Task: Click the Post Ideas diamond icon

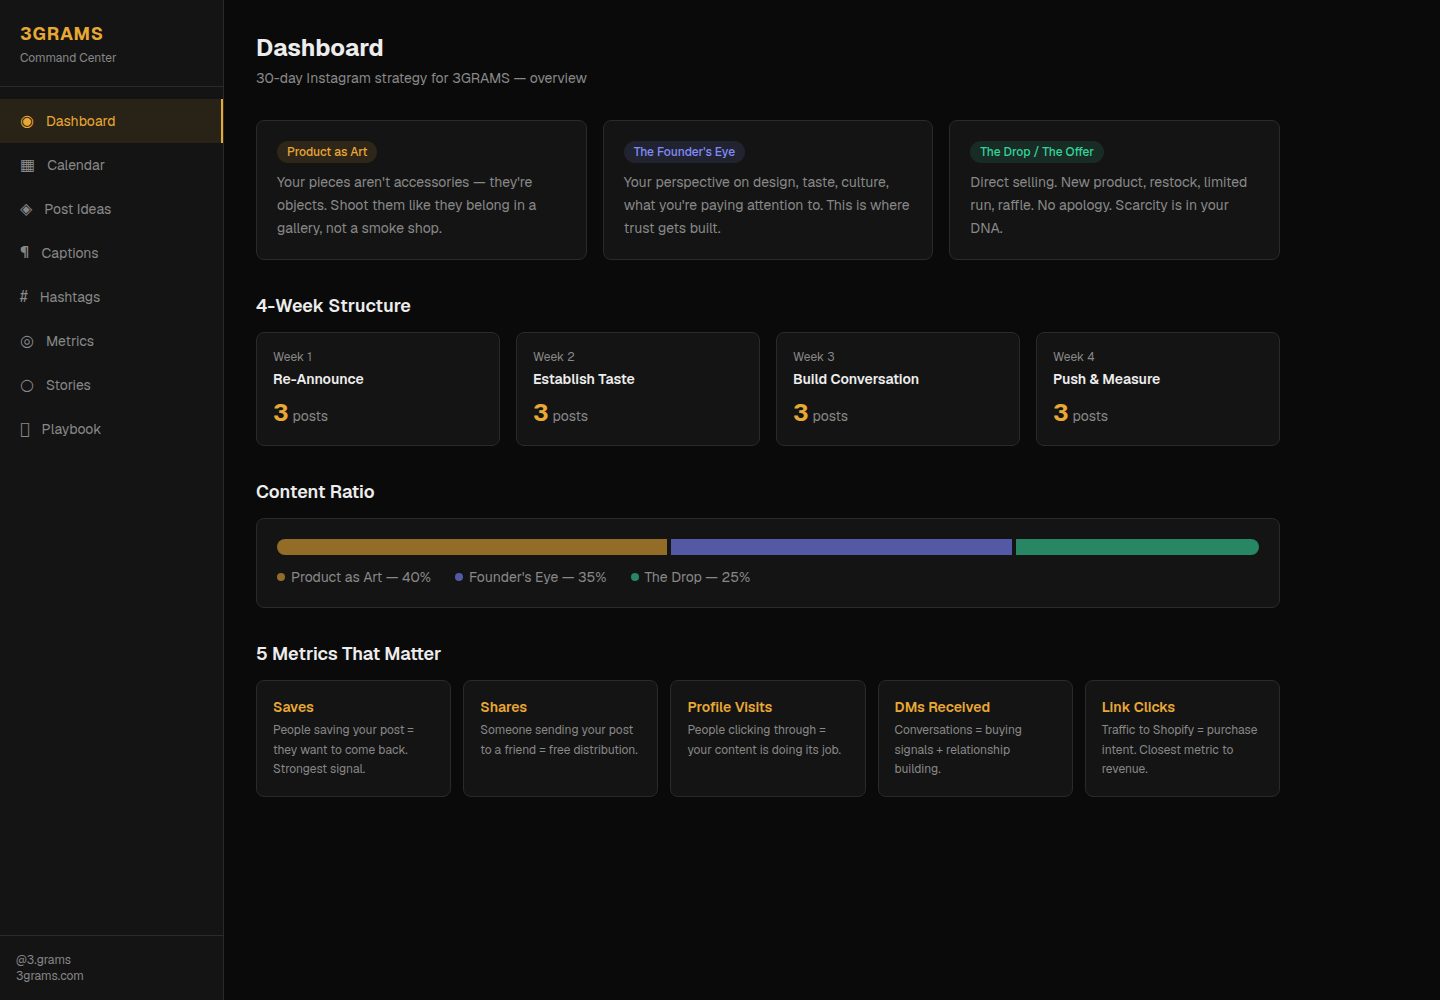Action: 26,210
